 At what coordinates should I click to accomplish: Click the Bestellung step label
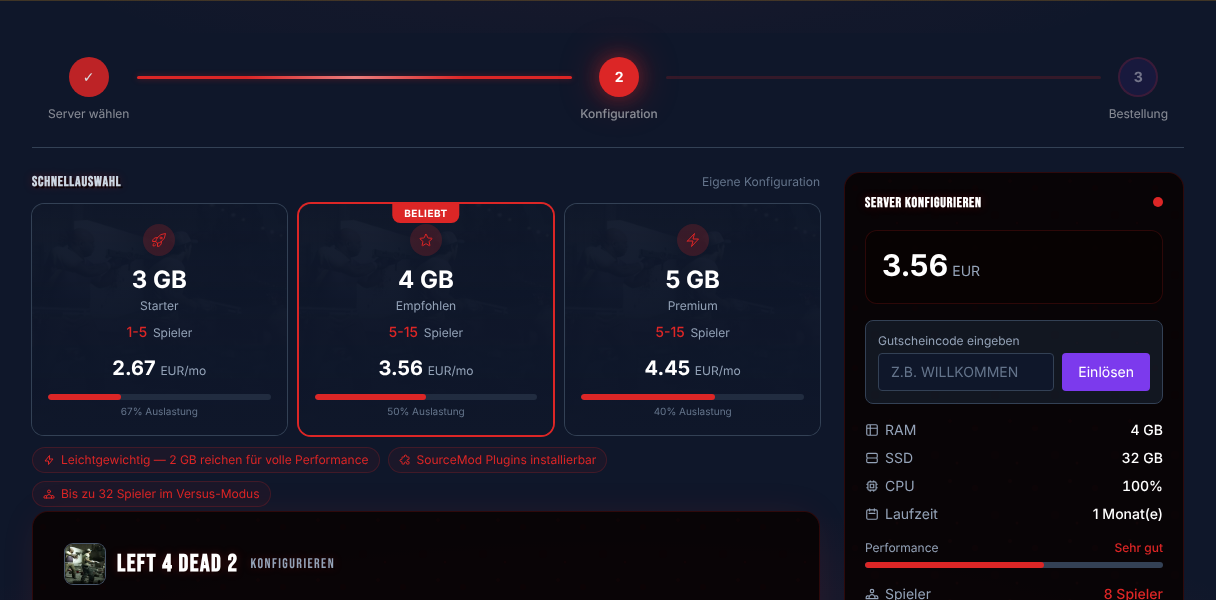(x=1138, y=114)
